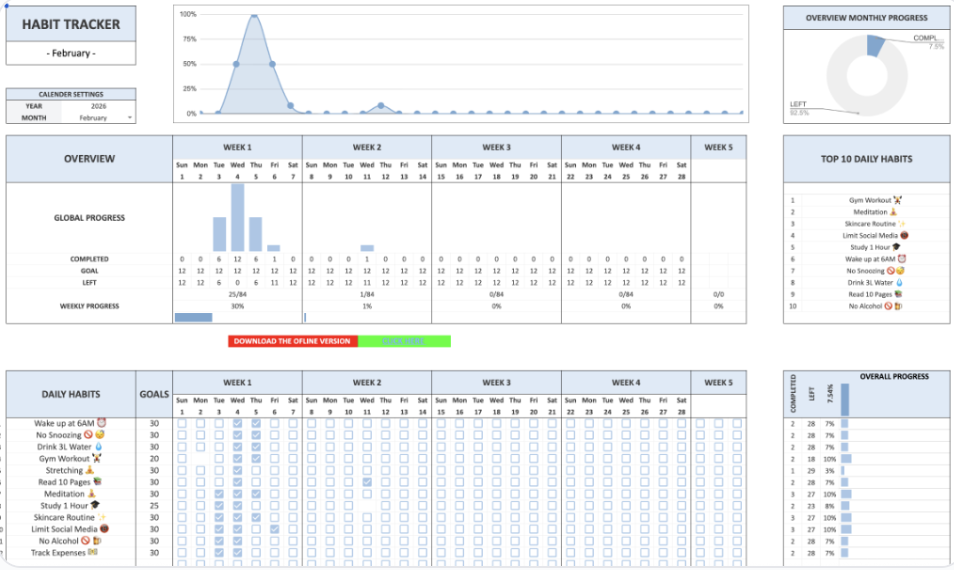The image size is (954, 570).
Task: Select the OVERALL PROGRESS heading
Action: [894, 377]
